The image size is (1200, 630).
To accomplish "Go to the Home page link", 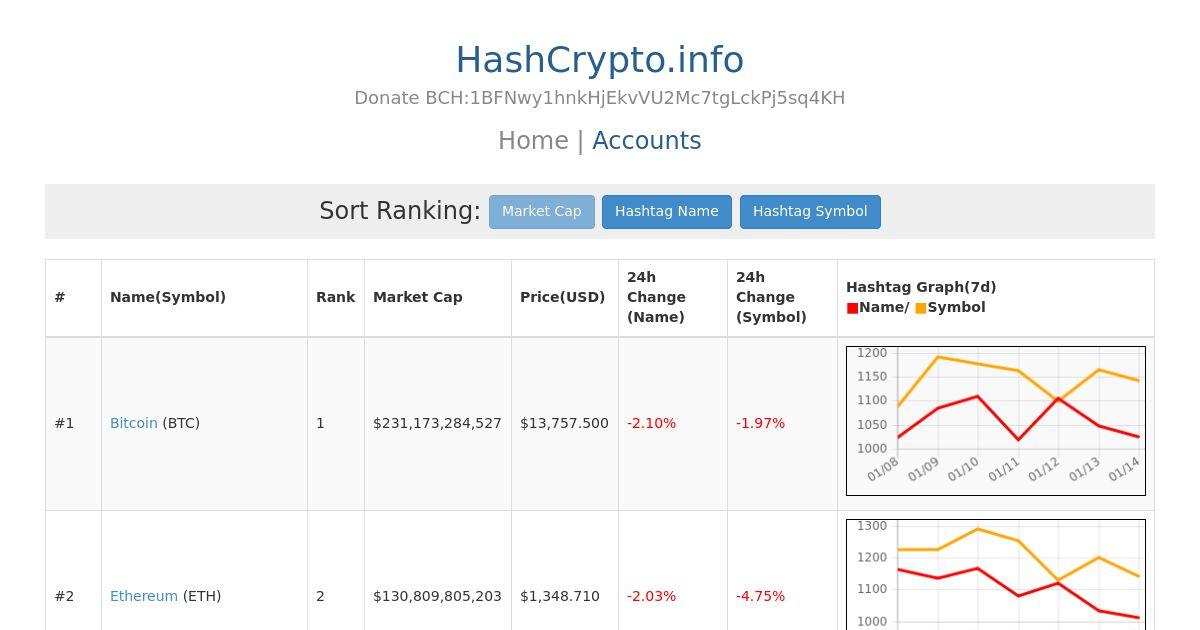I will [x=533, y=141].
